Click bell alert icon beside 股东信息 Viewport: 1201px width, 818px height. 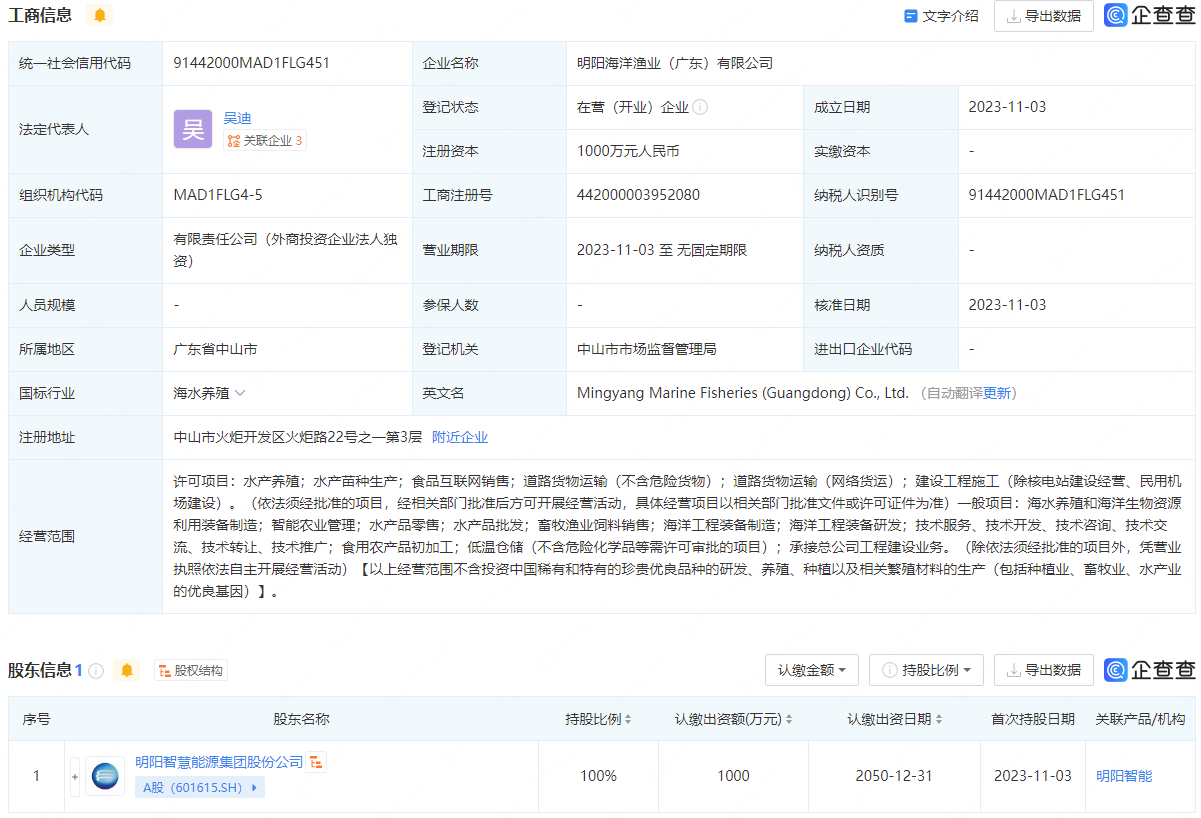tap(126, 670)
